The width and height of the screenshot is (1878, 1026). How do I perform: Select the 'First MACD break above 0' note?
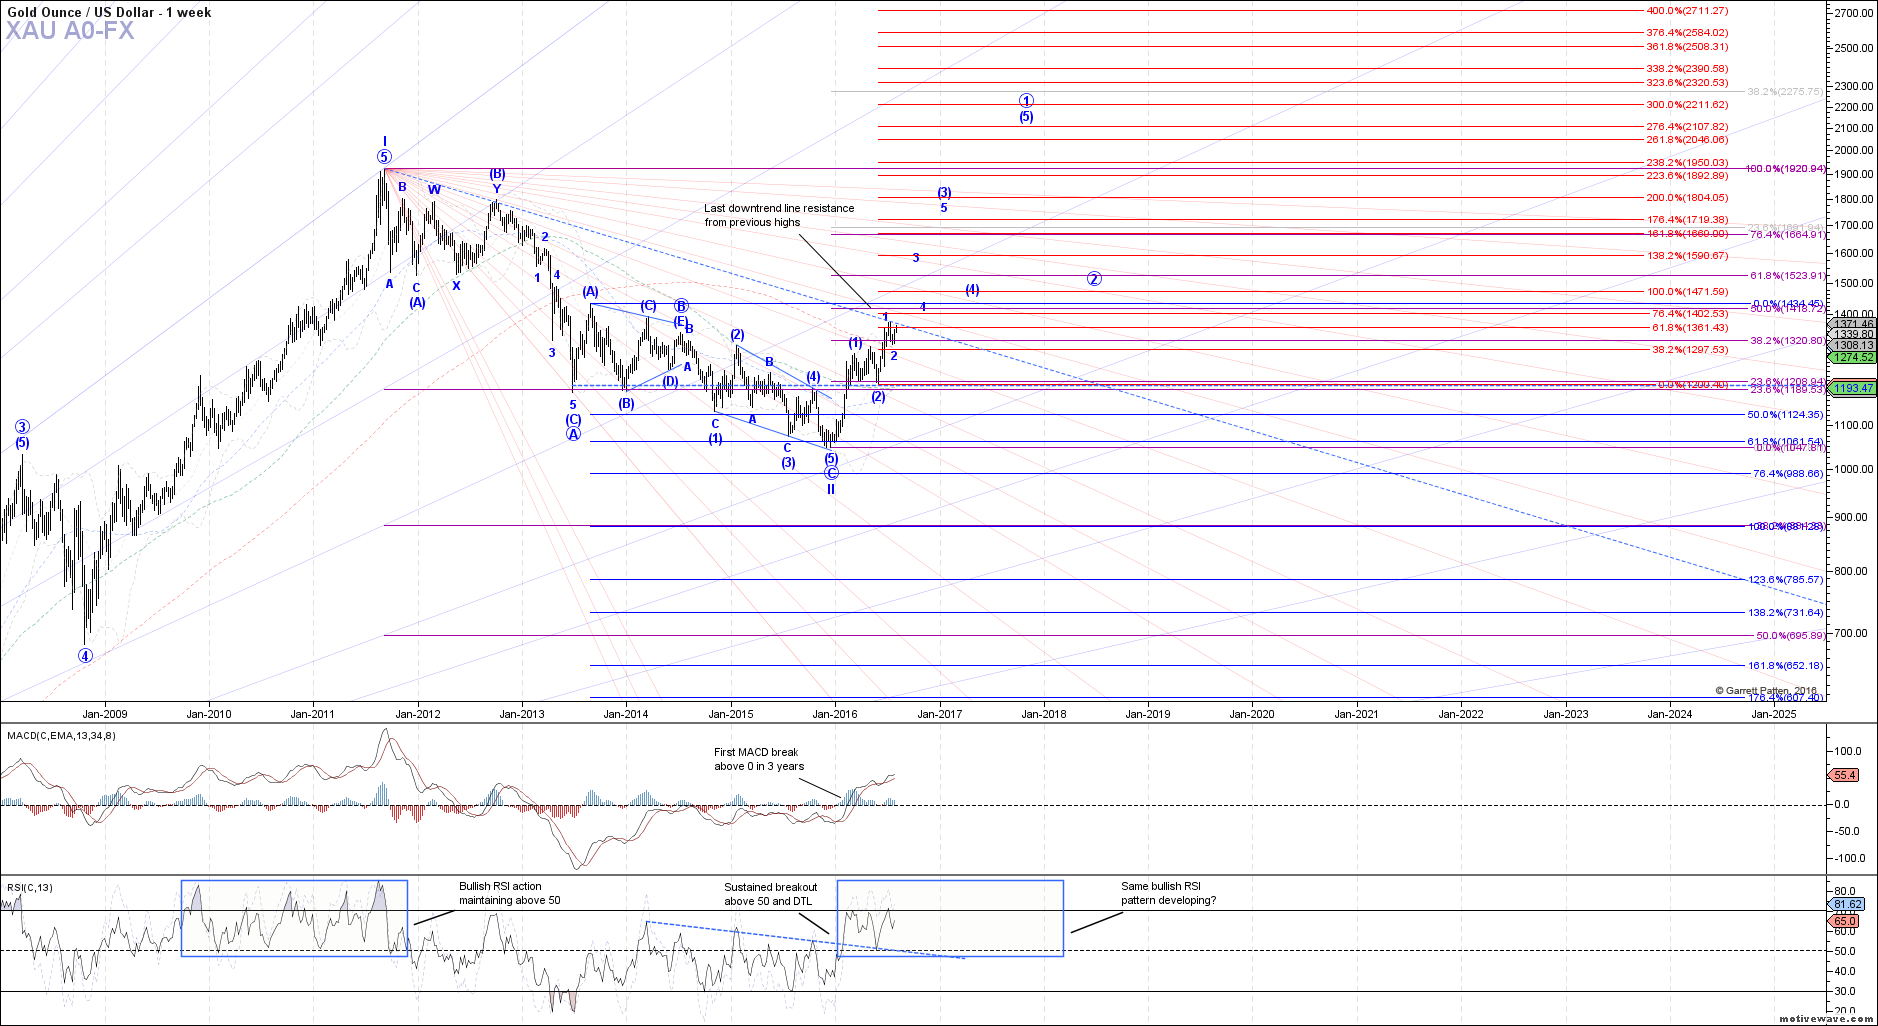click(759, 759)
